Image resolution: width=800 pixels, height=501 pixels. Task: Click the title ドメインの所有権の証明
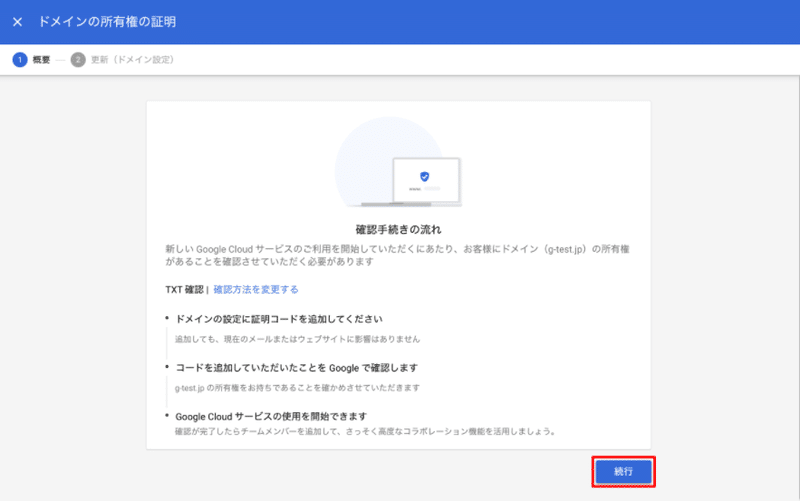click(x=107, y=22)
